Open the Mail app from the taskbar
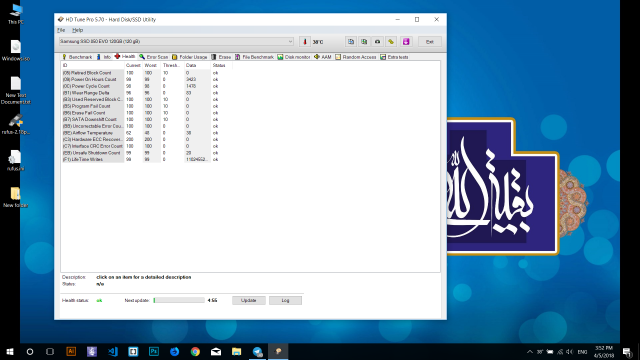 click(x=216, y=351)
